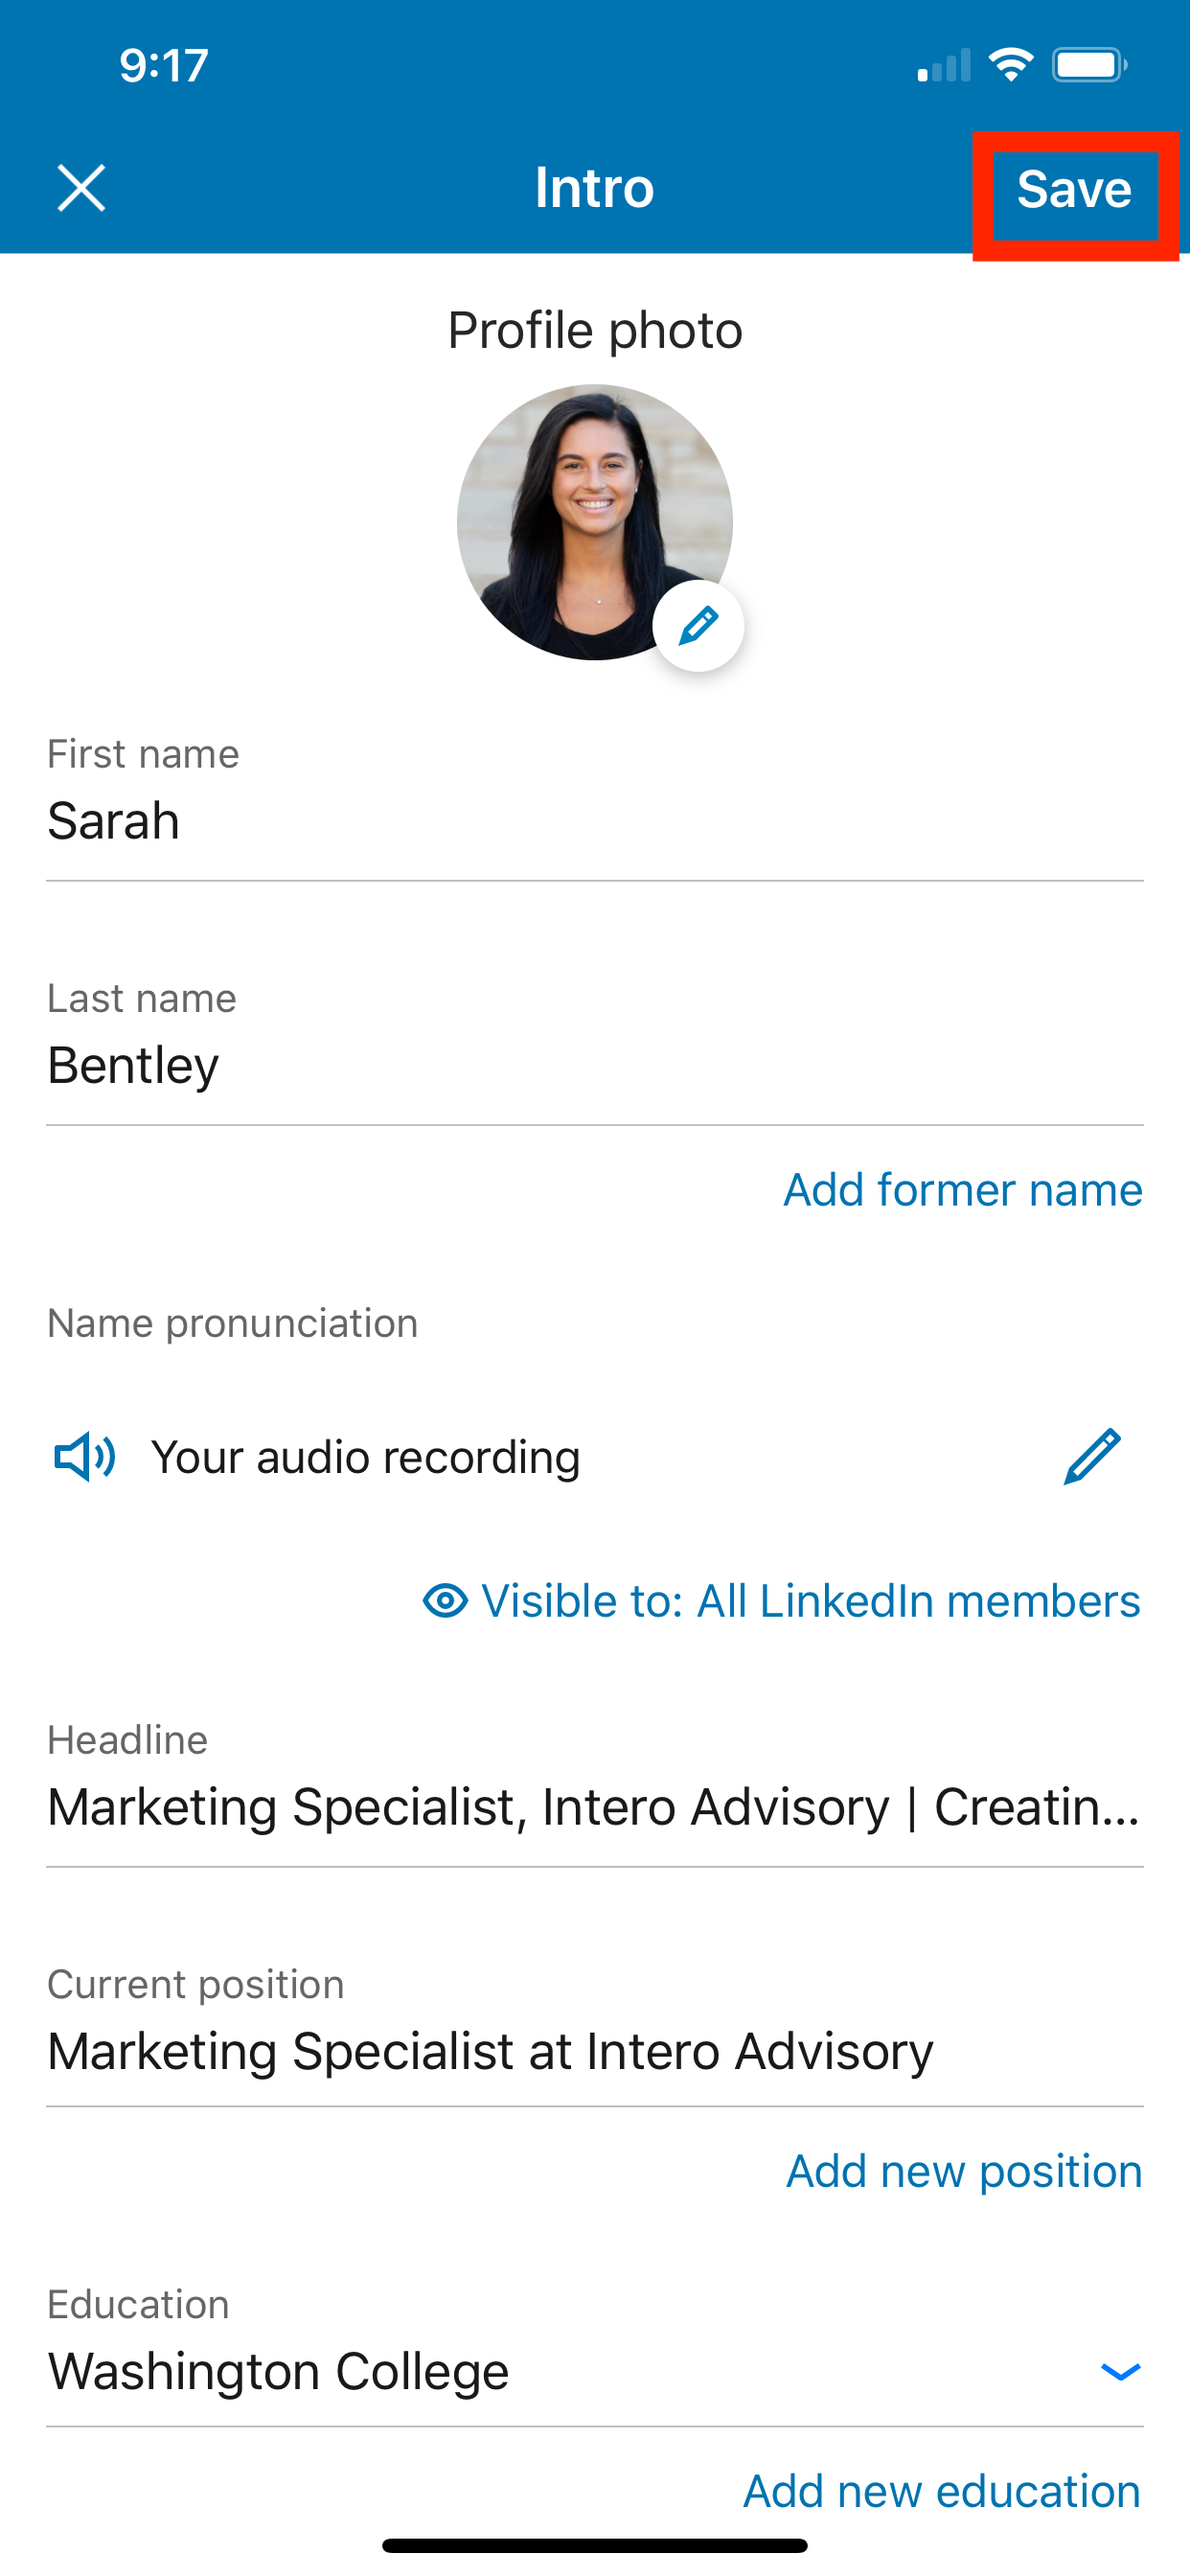The width and height of the screenshot is (1190, 2576).
Task: Open Washington College education selector
Action: (595, 2371)
